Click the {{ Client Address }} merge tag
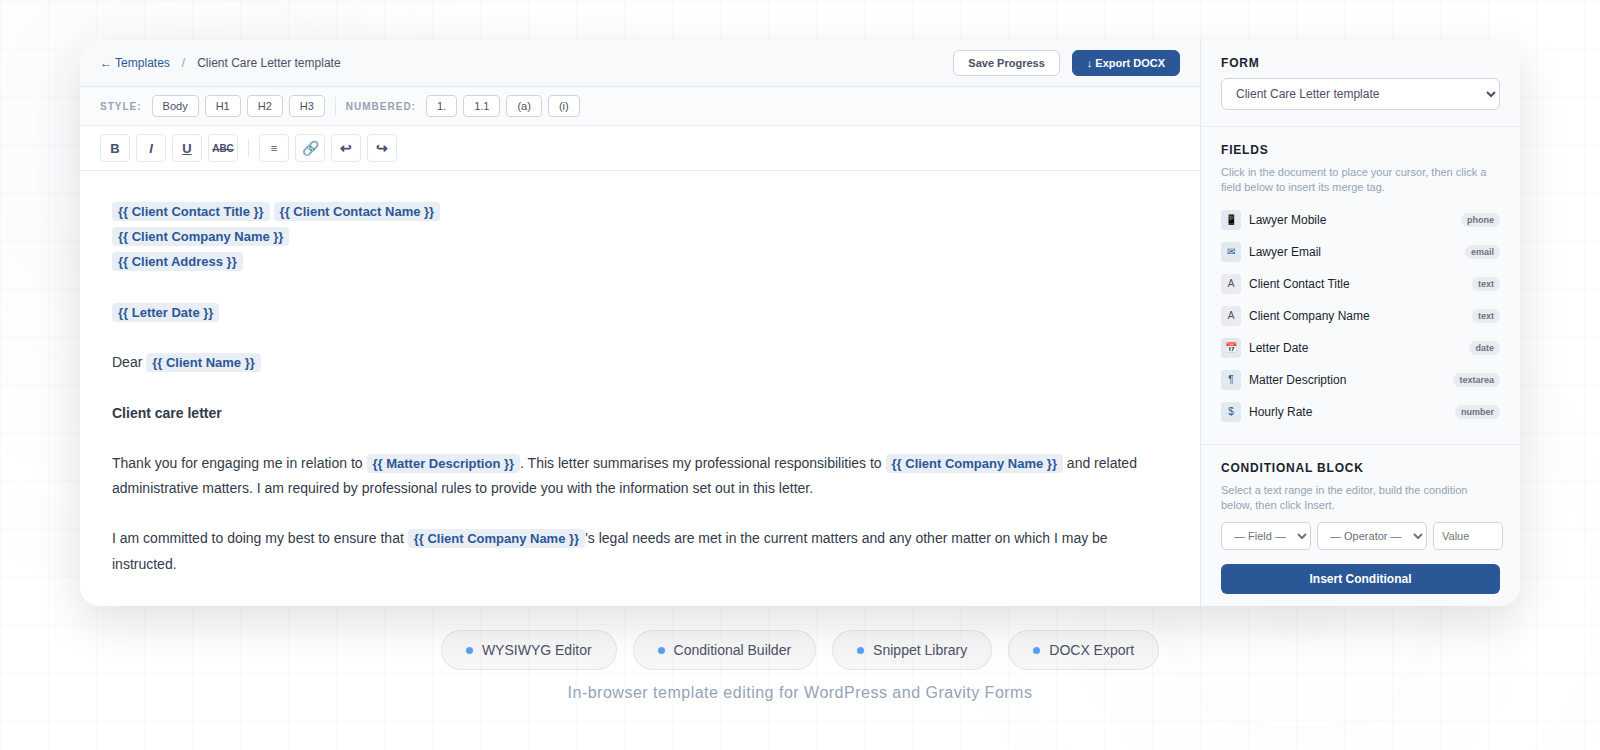This screenshot has width=1600, height=750. (x=177, y=262)
